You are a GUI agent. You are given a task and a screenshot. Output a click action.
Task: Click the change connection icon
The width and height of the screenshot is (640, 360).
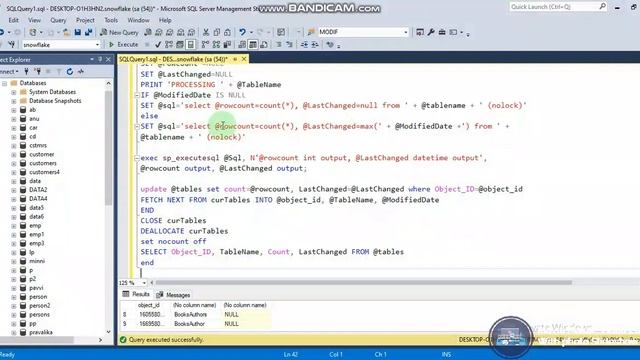(x=11, y=44)
